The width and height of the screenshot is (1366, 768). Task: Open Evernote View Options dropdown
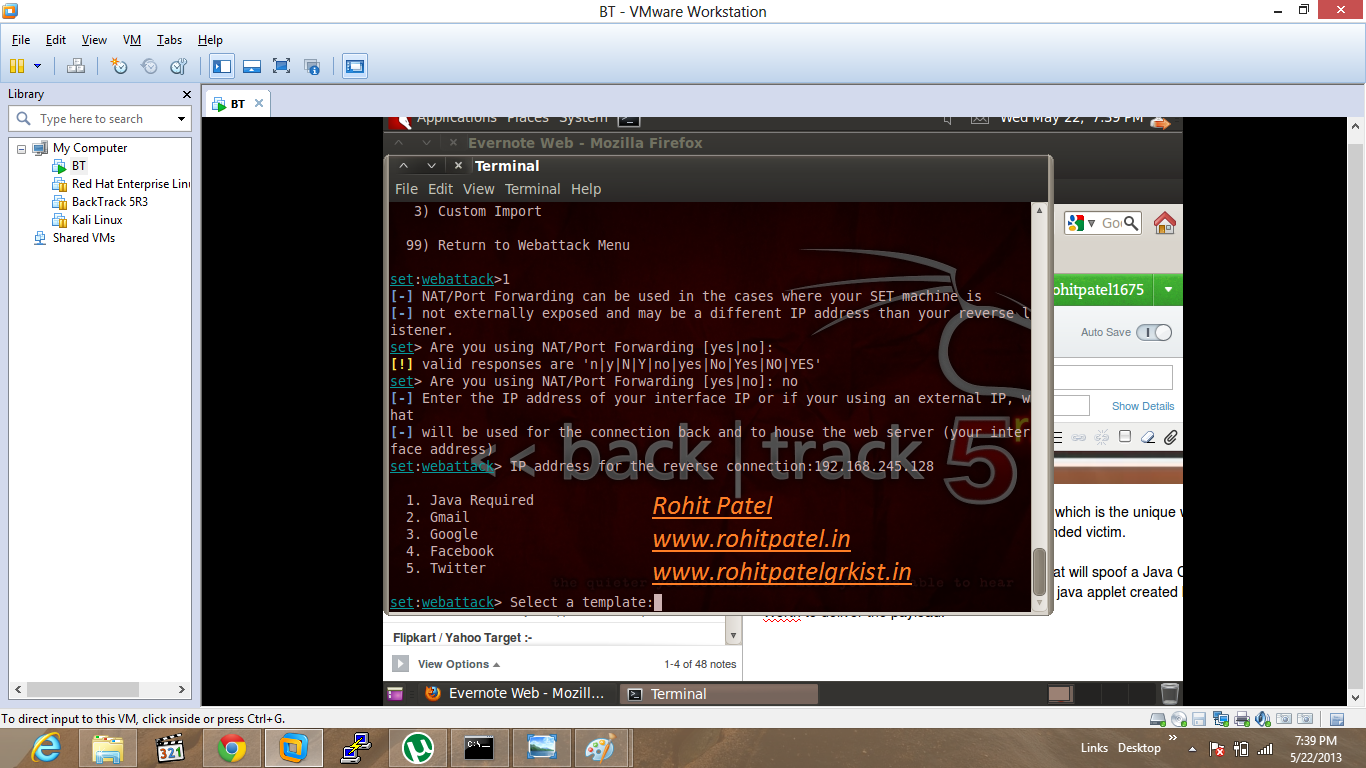[459, 664]
